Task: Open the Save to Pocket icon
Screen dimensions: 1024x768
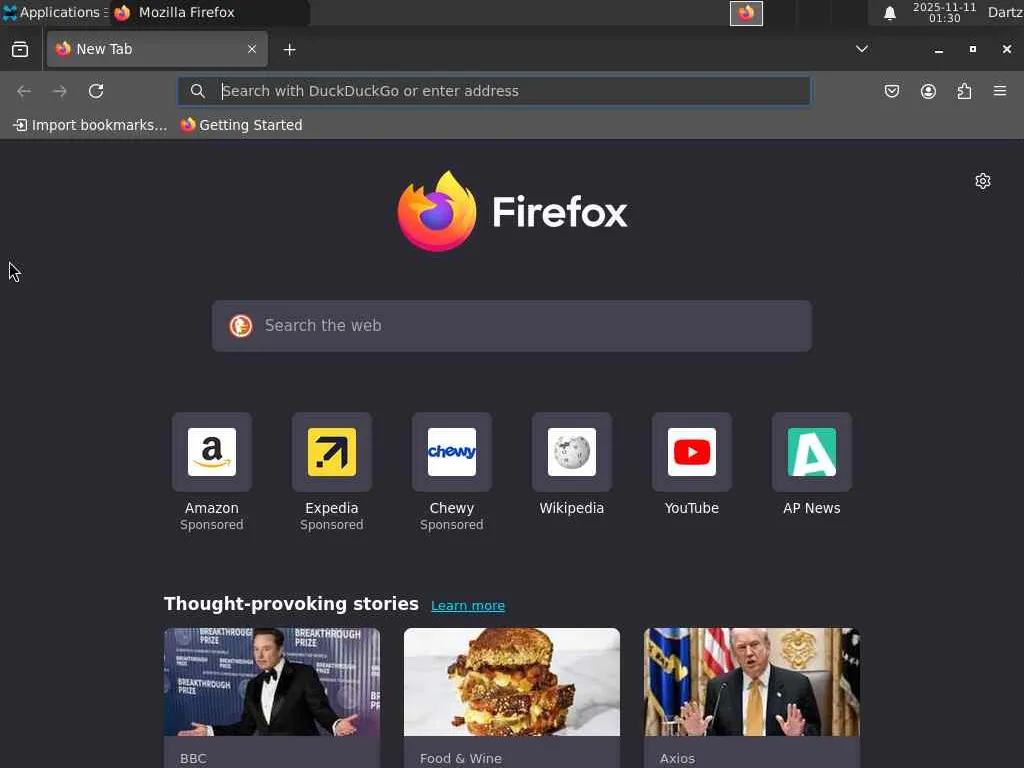Action: (891, 91)
